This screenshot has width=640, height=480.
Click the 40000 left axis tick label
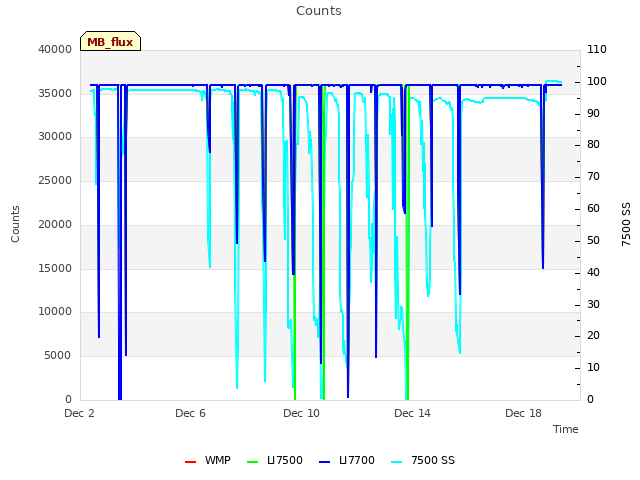point(55,49)
